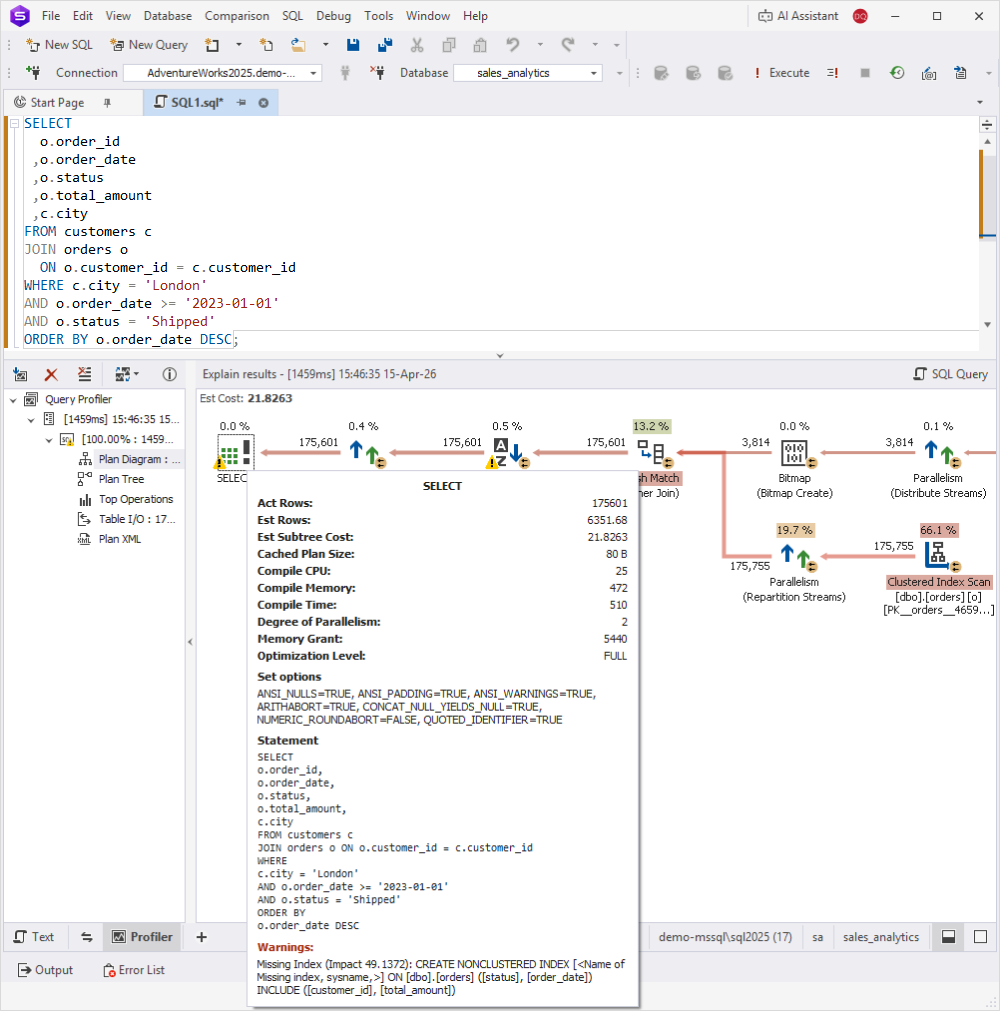The image size is (1000, 1011).
Task: Click the New SQL toolbar button
Action: click(x=59, y=44)
